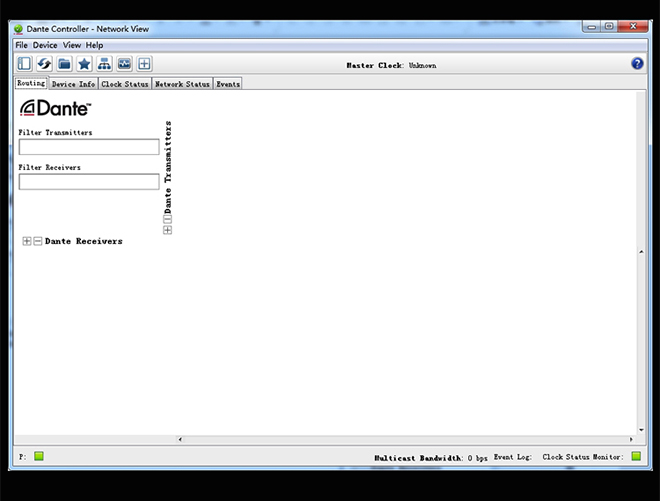Switch to the Clock Status tab
Image resolution: width=660 pixels, height=501 pixels.
[125, 84]
